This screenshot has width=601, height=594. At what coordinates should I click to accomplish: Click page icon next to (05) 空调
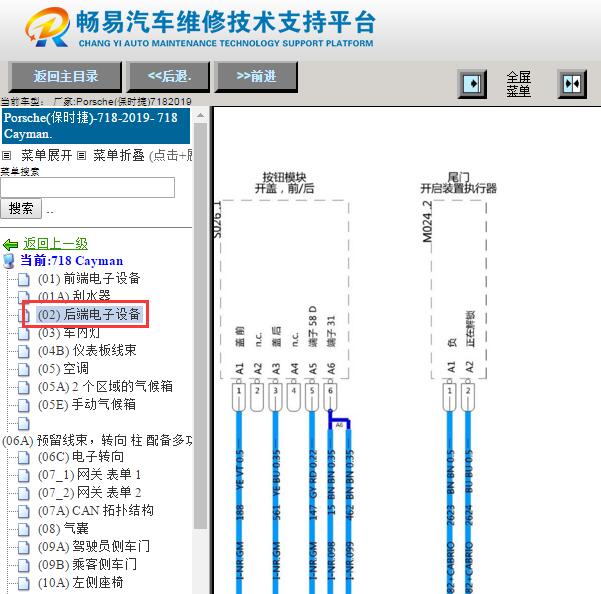tap(23, 369)
